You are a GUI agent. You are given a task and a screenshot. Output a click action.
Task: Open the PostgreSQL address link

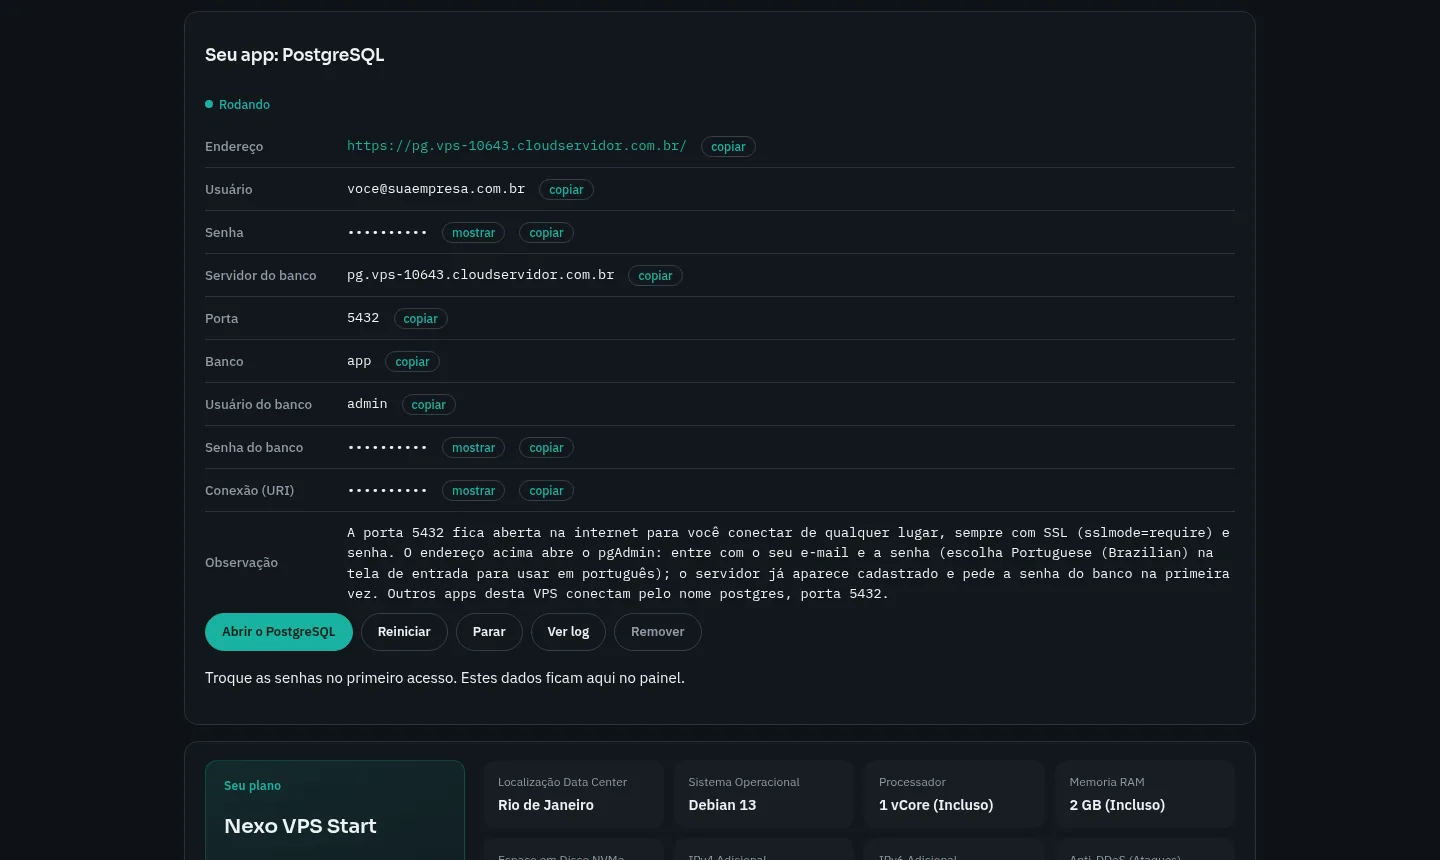(516, 146)
